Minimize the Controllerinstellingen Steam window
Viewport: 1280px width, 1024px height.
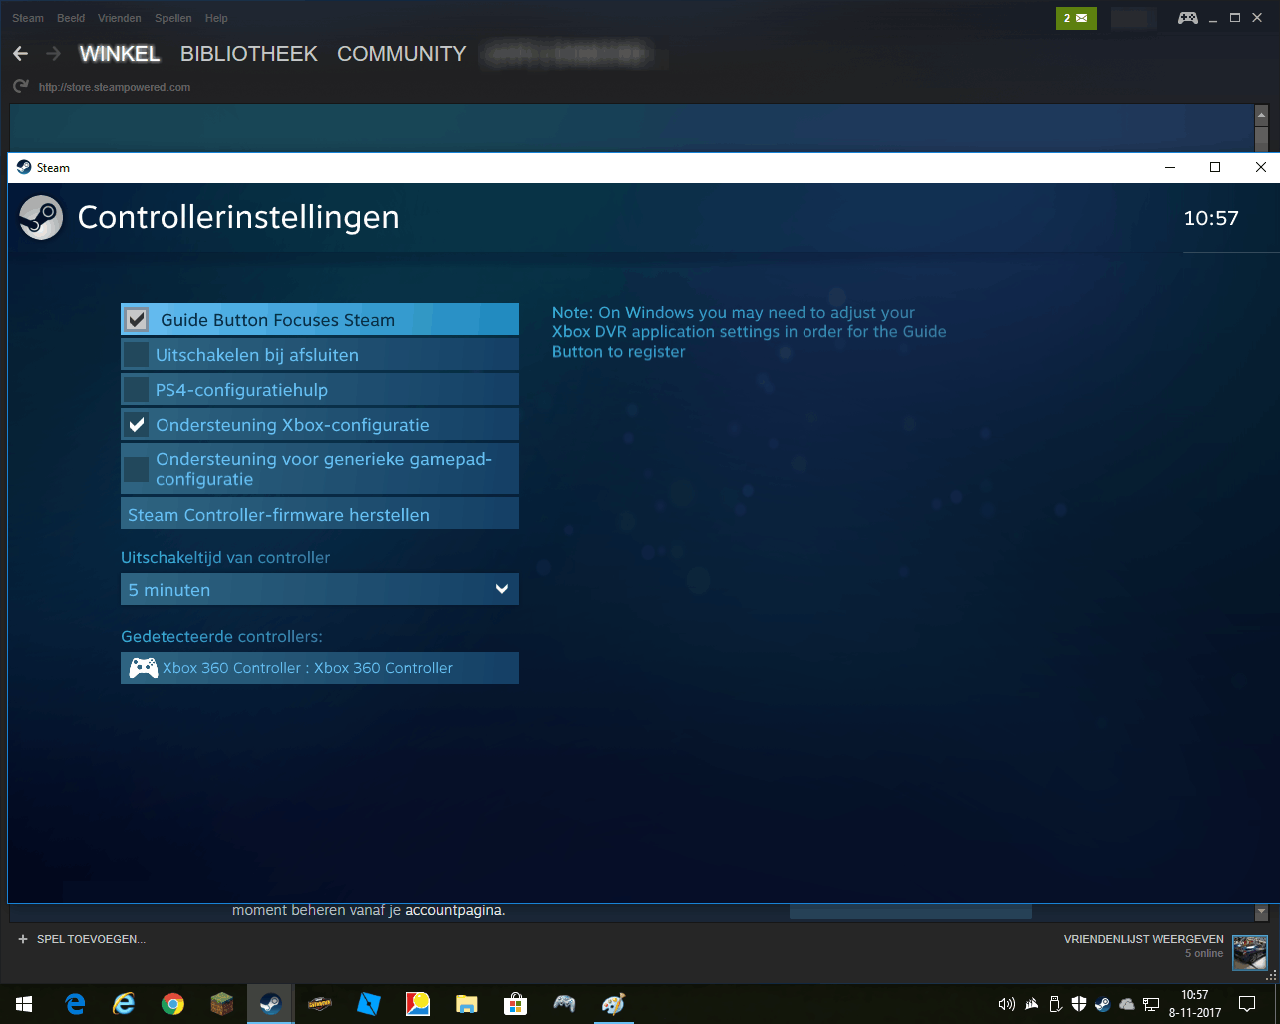pos(1170,167)
